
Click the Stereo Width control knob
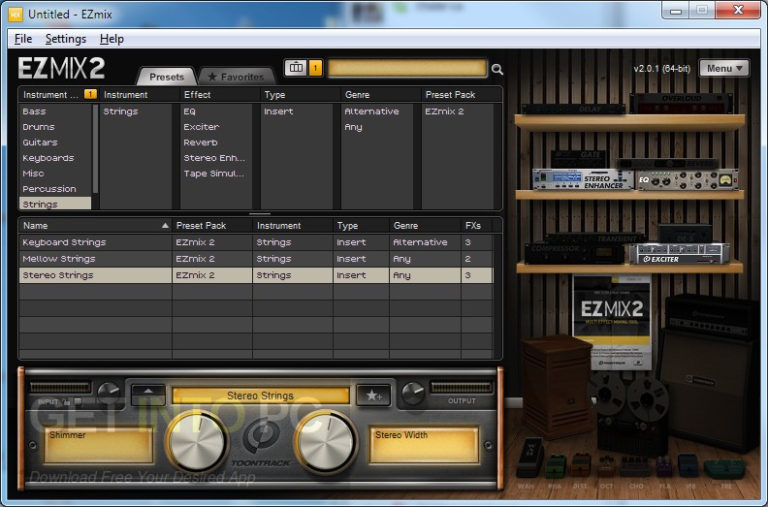326,441
